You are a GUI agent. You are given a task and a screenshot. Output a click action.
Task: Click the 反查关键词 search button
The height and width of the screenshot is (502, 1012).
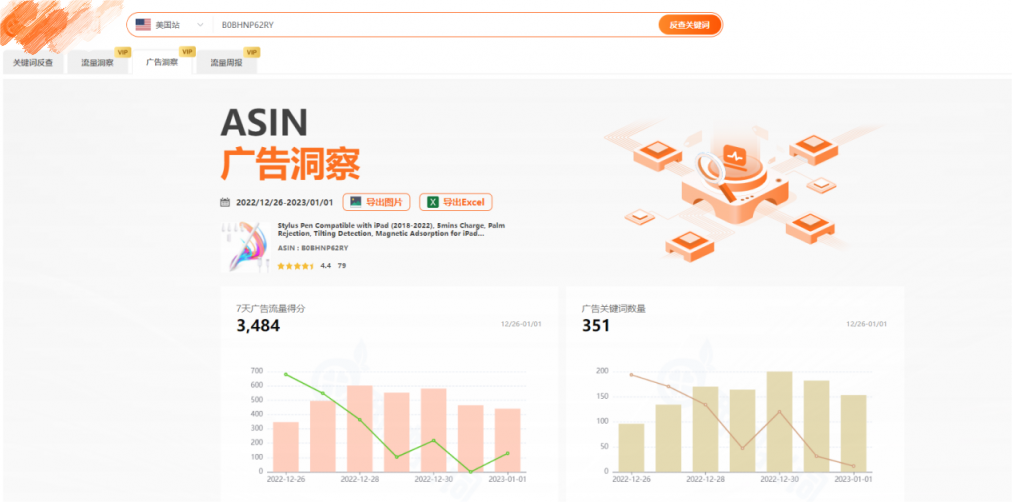689,25
